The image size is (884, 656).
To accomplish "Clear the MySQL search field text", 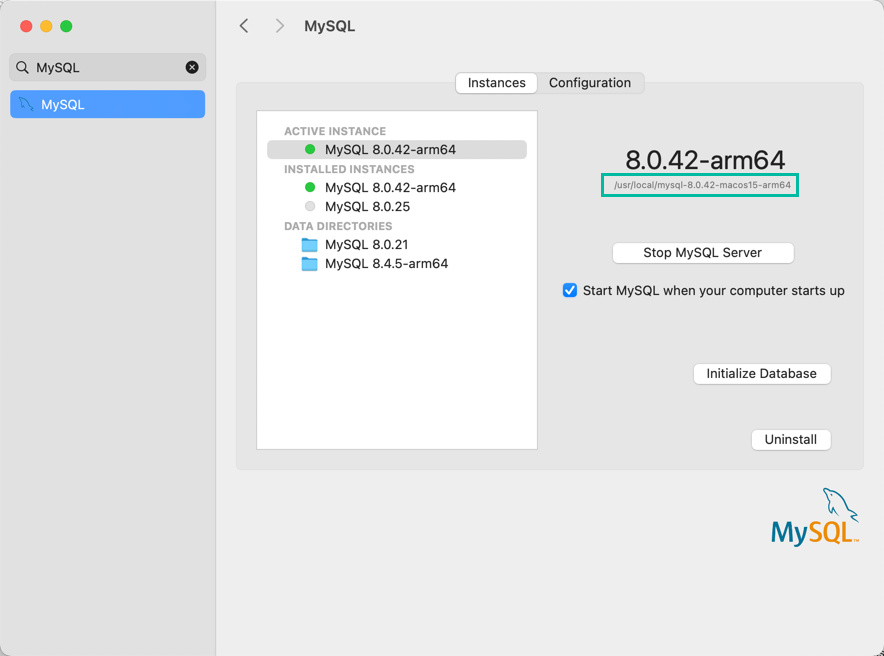I will click(x=192, y=68).
